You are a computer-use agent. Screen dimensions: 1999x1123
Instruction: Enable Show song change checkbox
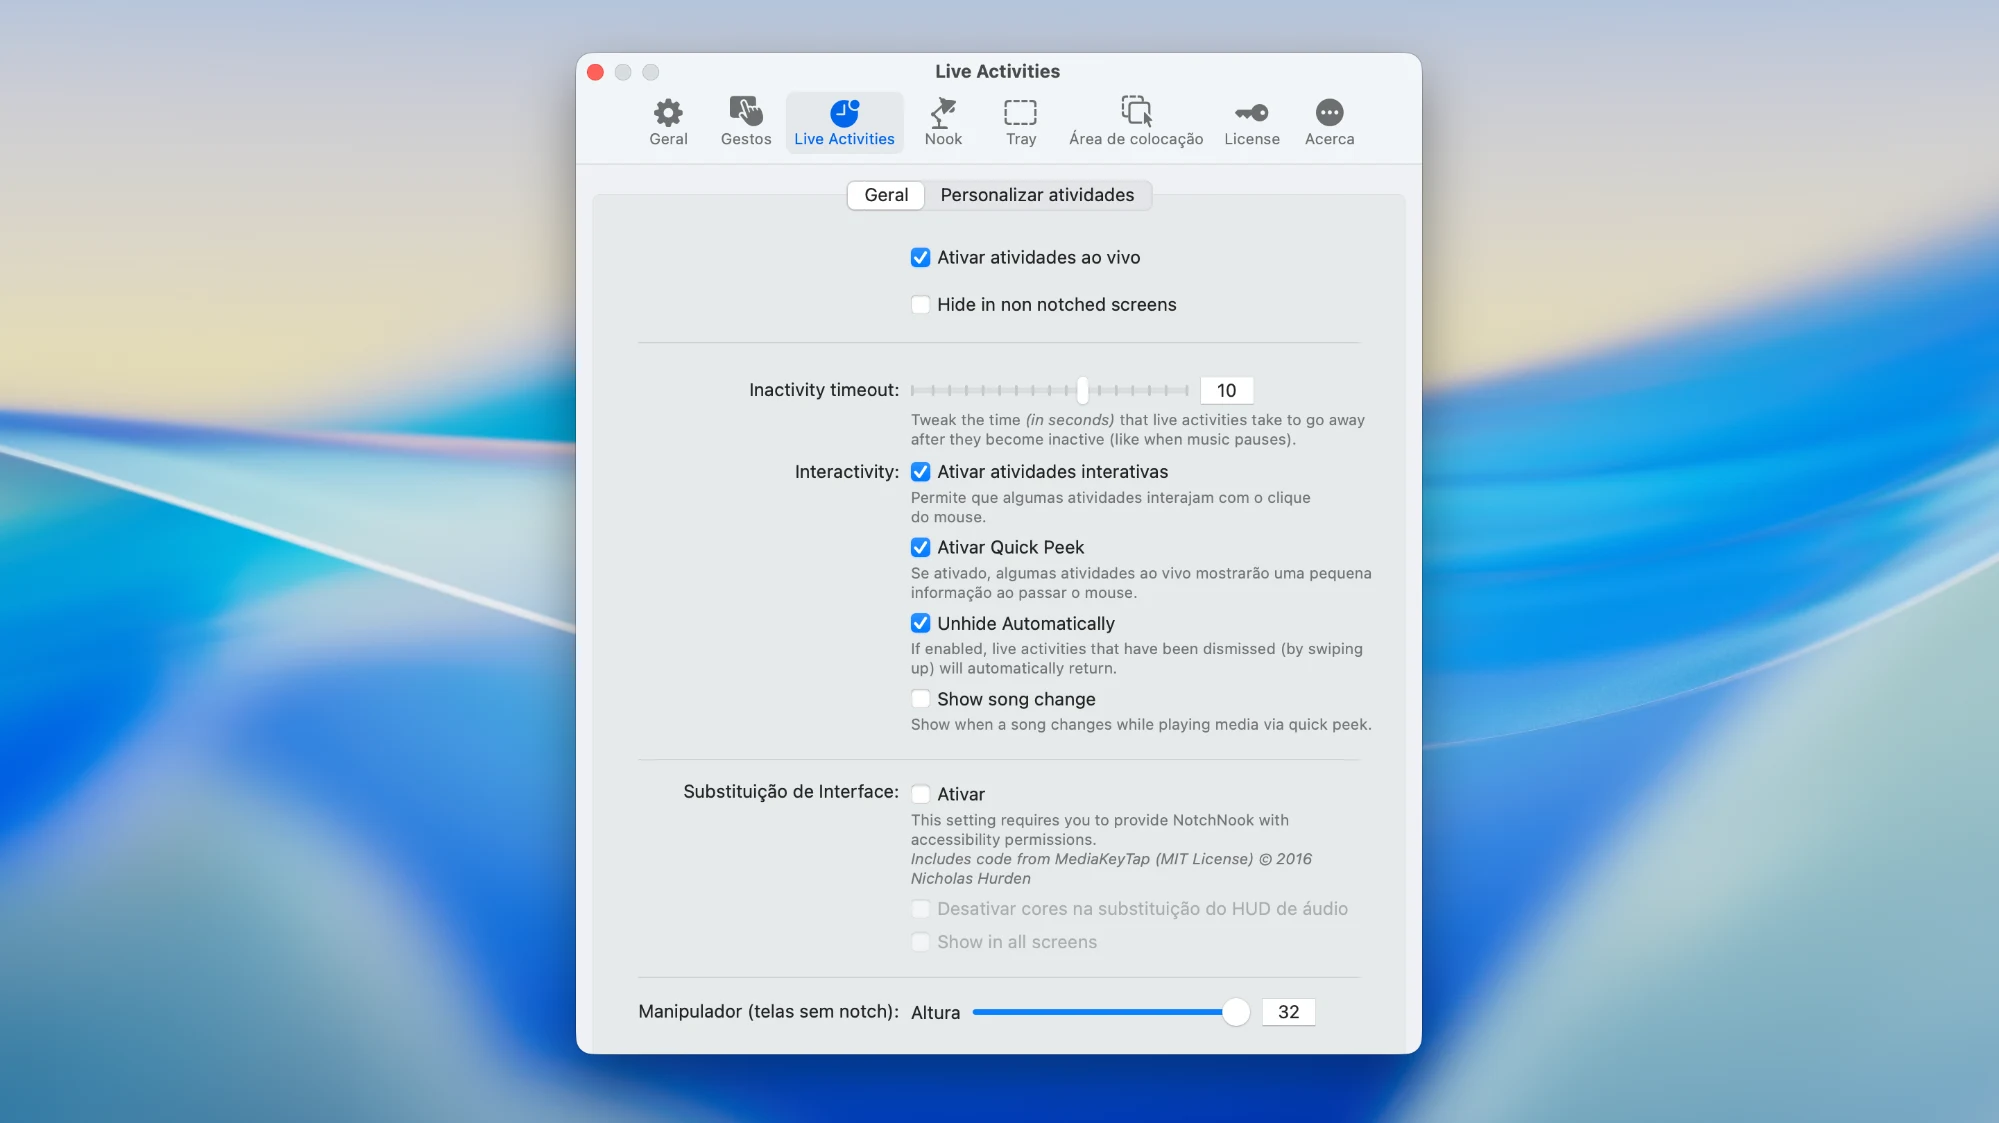(920, 699)
